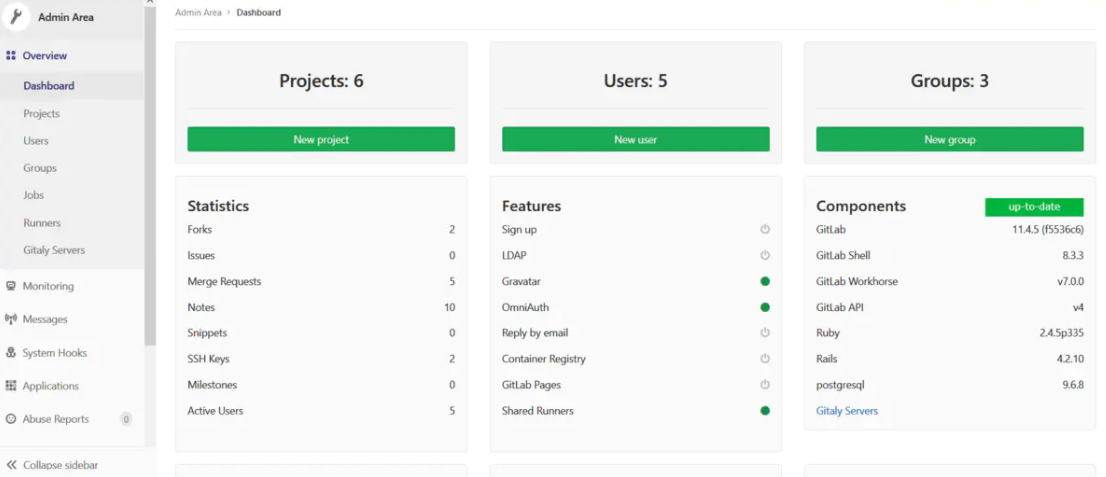1106x477 pixels.
Task: Click the OmniAuth green status dot
Action: 765,308
